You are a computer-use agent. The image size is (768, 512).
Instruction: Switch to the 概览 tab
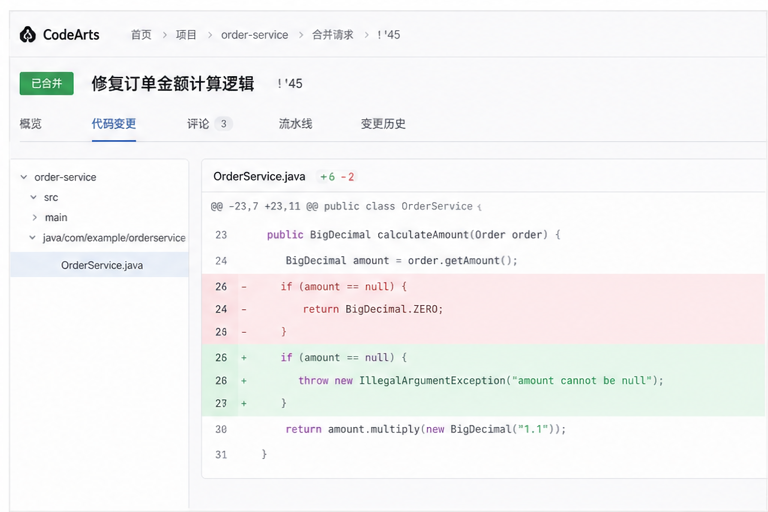pyautogui.click(x=30, y=123)
